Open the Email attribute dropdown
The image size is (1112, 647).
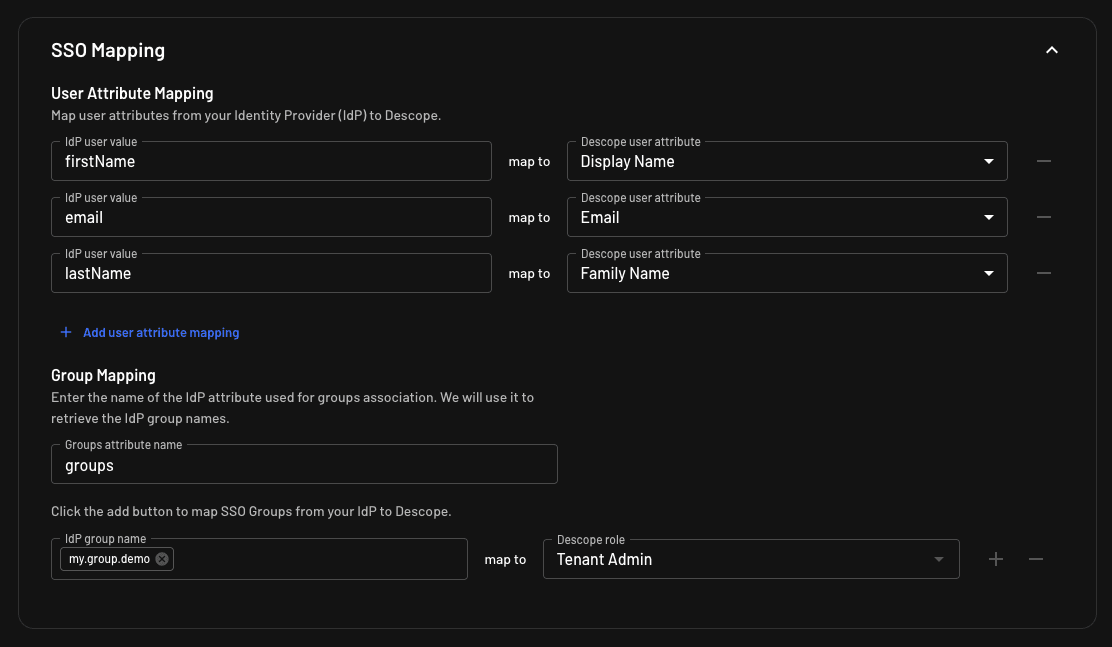pos(987,217)
